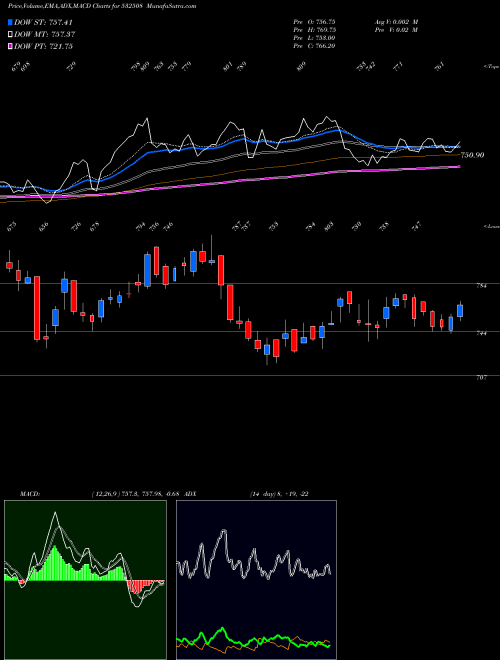Click the 'Pre L: 753.00' low value
Viewport: 500px width, 660px height.
coord(314,38)
